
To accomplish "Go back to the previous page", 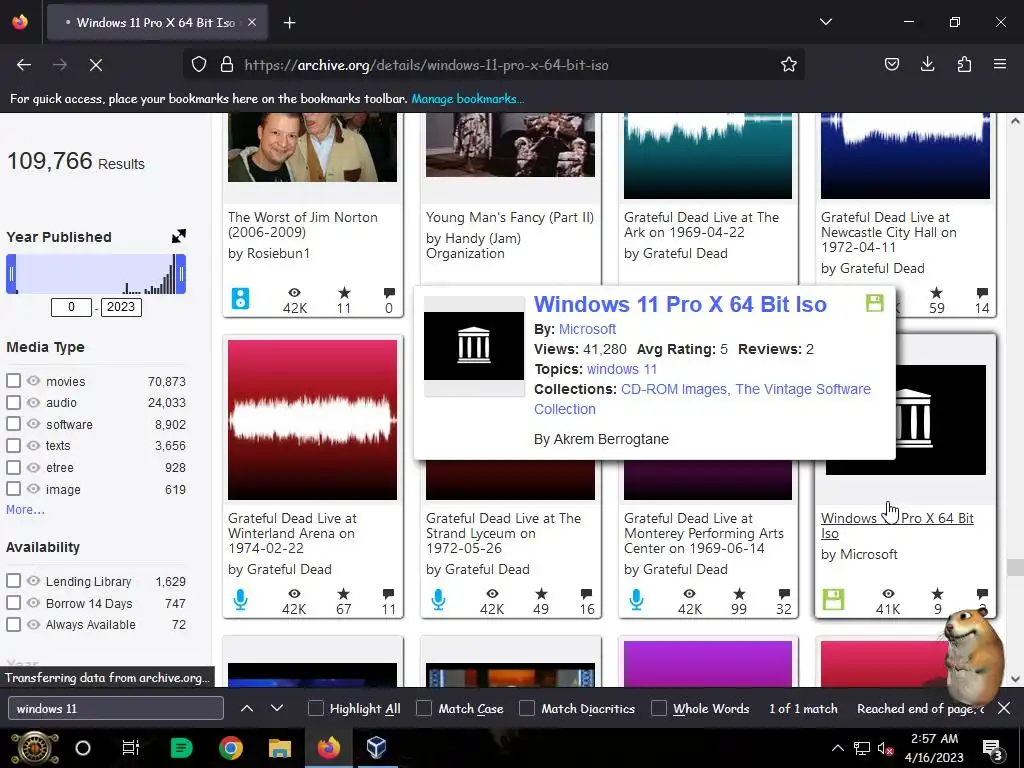I will coord(24,65).
